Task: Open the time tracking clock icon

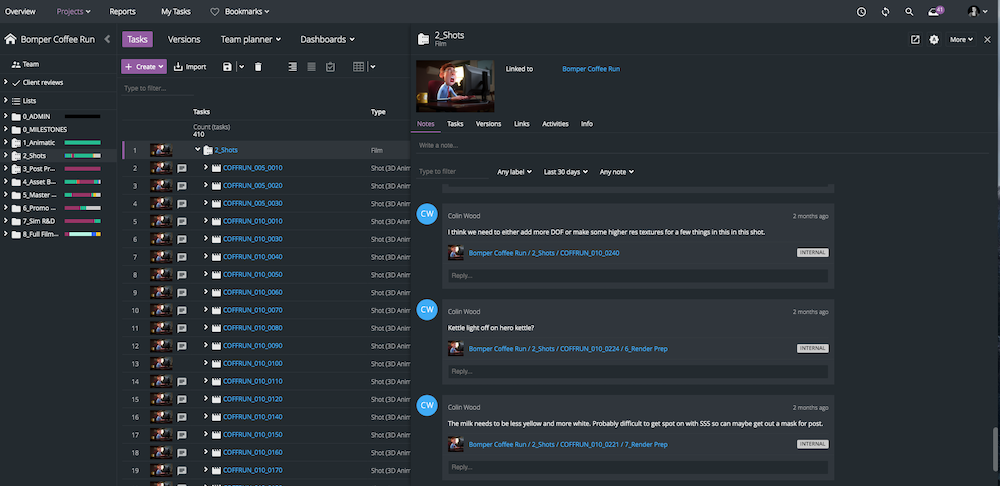Action: pos(862,11)
